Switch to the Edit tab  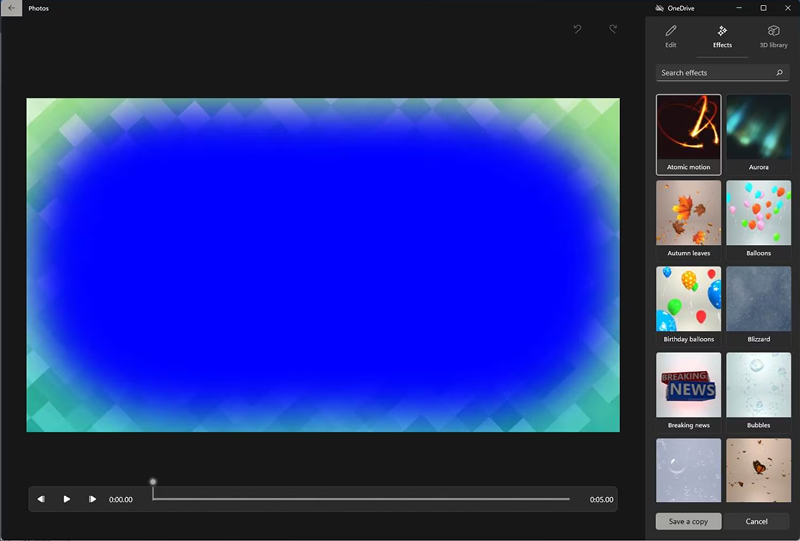(x=670, y=37)
